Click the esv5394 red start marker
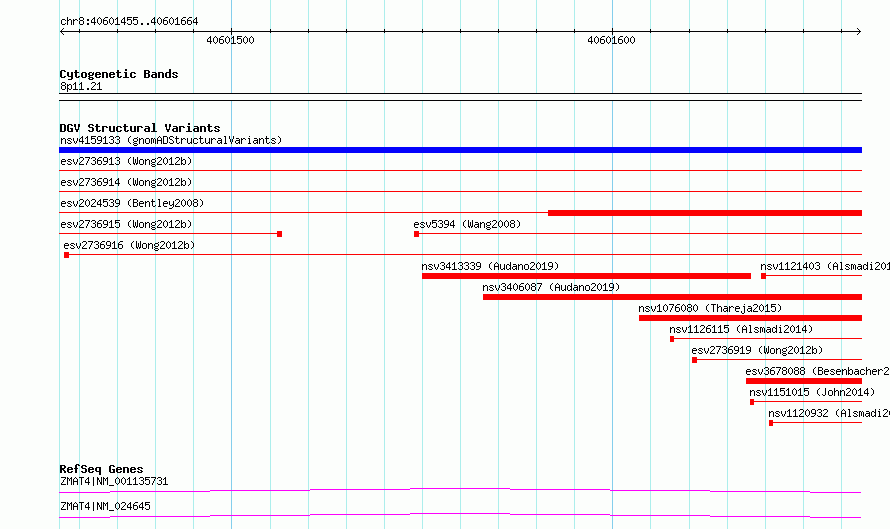 point(417,234)
